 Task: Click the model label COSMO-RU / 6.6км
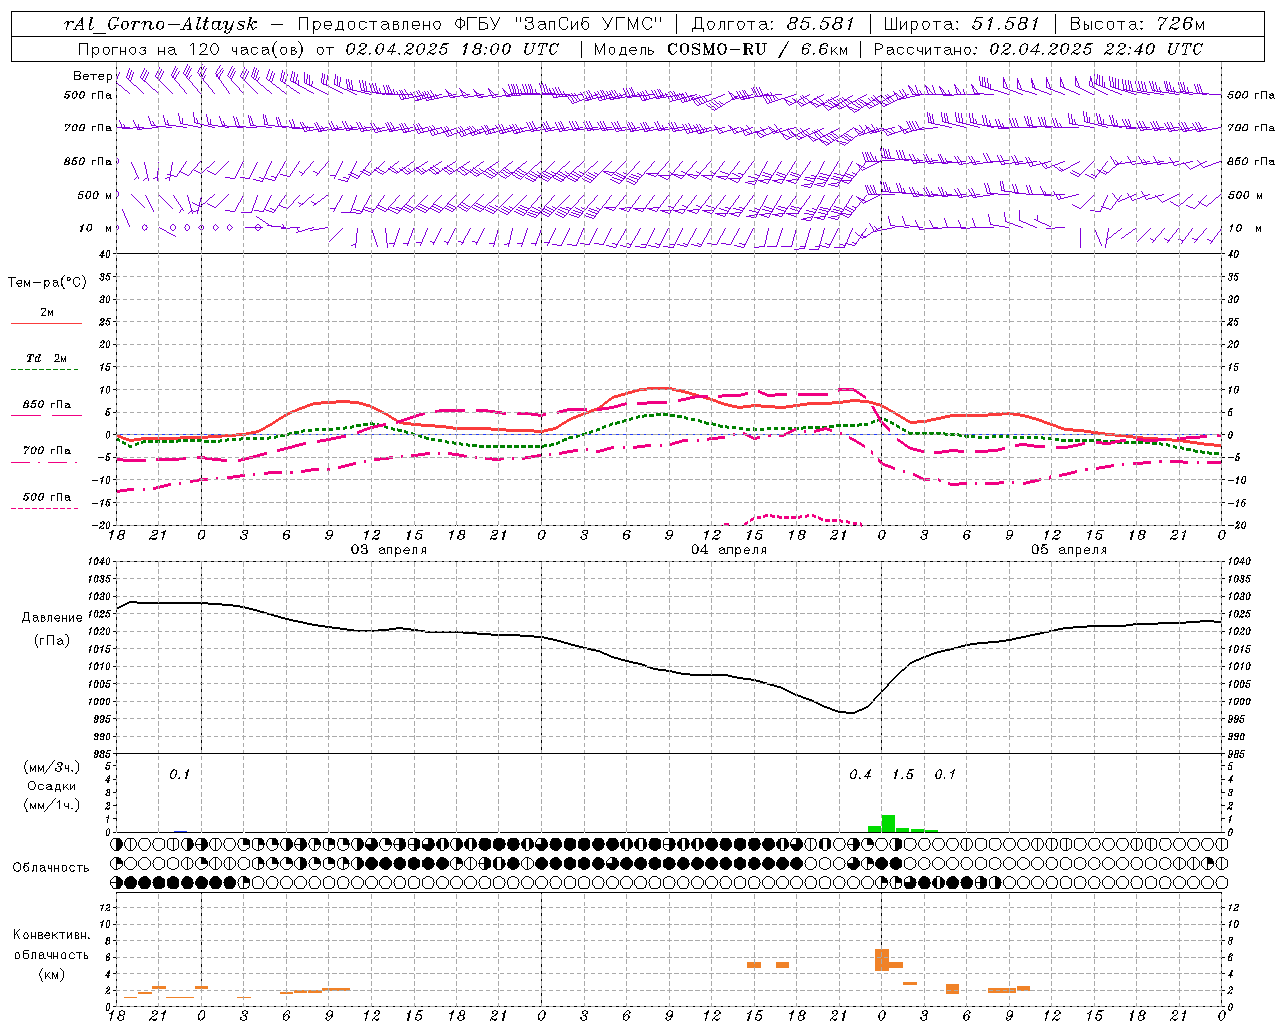tap(756, 48)
